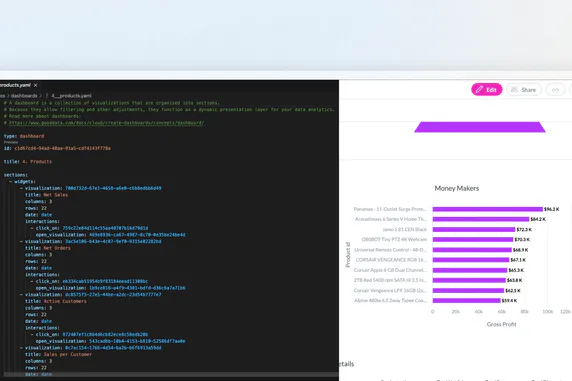Image resolution: width=572 pixels, height=381 pixels.
Task: Click the 'title: Net Sales' line
Action: click(x=46, y=195)
